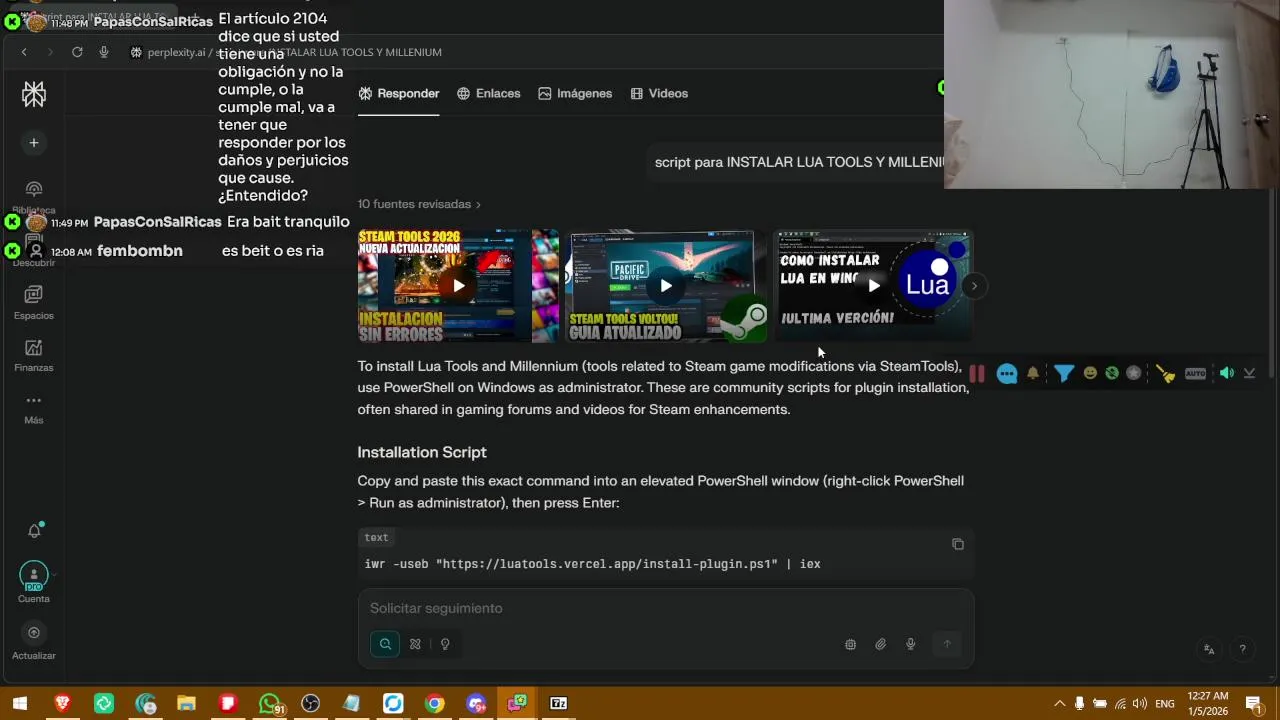Switch to the Responder tab
1280x720 pixels.
(399, 93)
